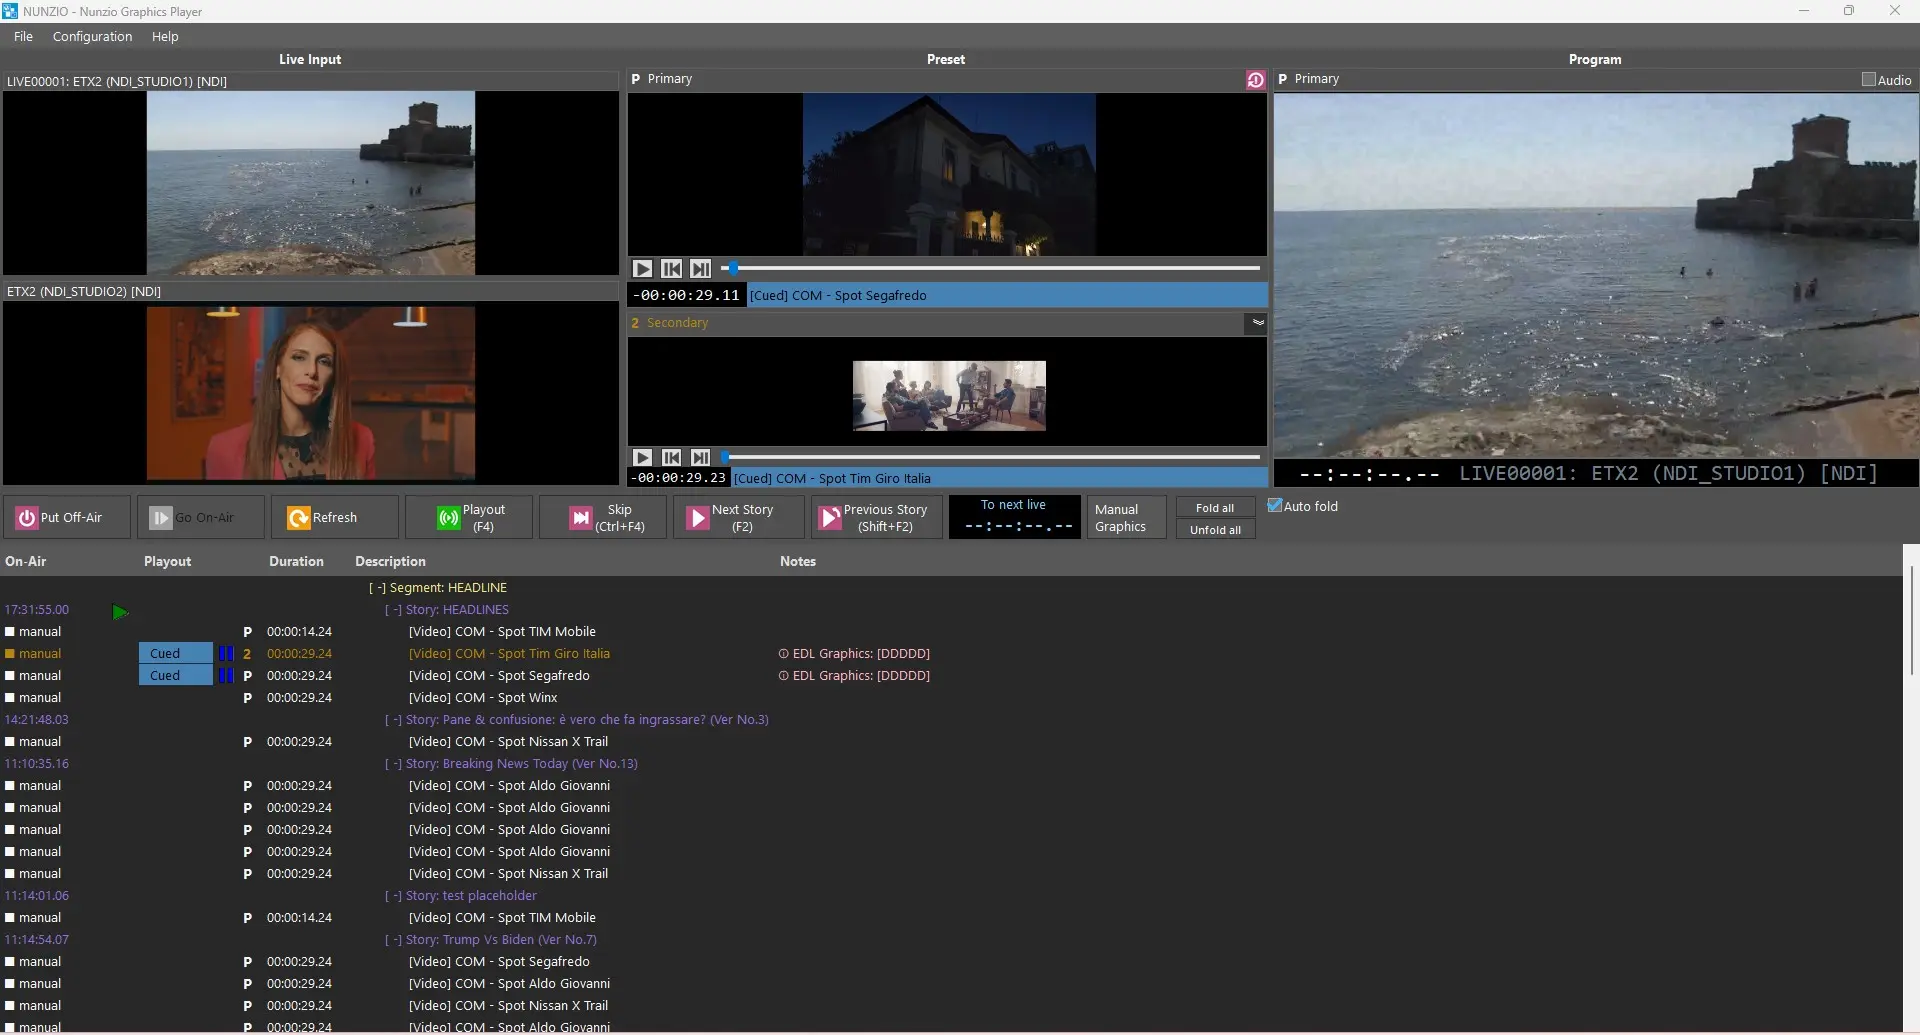This screenshot has height=1035, width=1920.
Task: Open the Configuration menu
Action: click(92, 37)
